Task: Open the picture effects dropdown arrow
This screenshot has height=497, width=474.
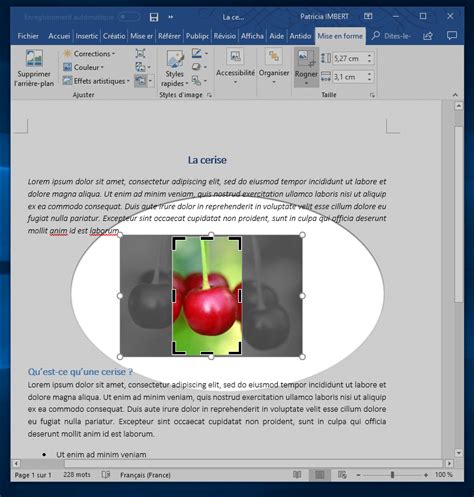Action: pos(205,67)
